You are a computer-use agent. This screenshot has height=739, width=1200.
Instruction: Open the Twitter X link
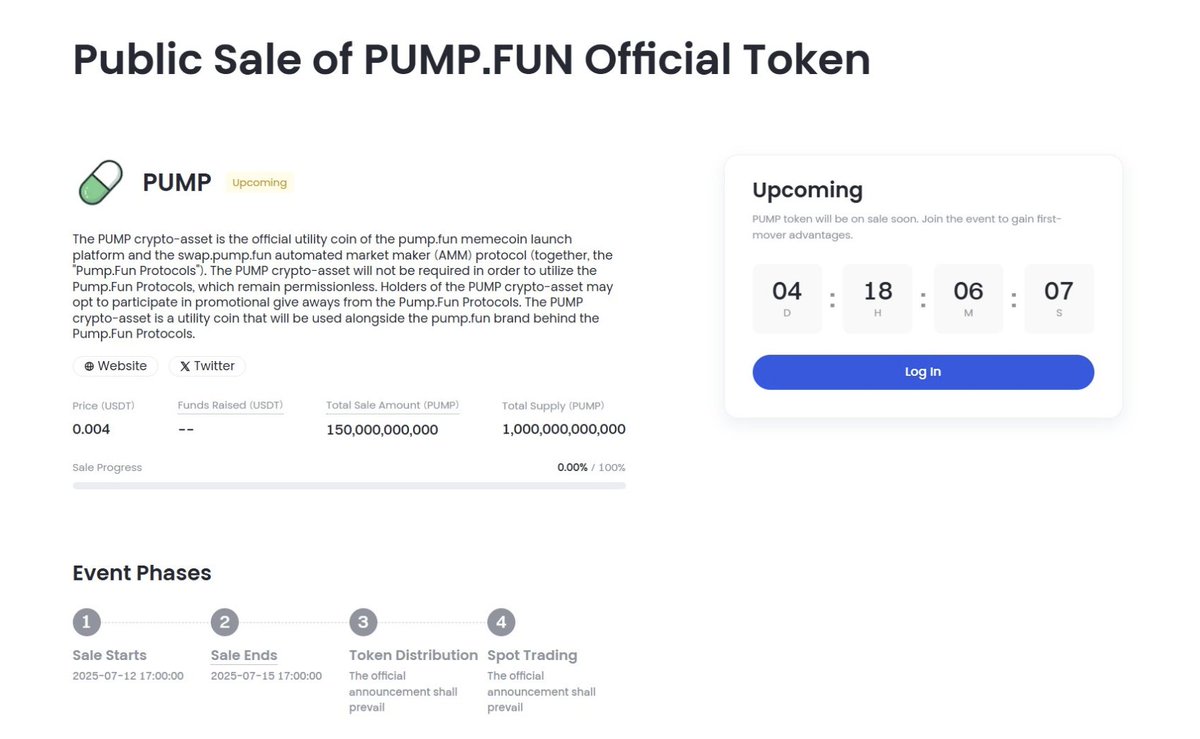[207, 366]
